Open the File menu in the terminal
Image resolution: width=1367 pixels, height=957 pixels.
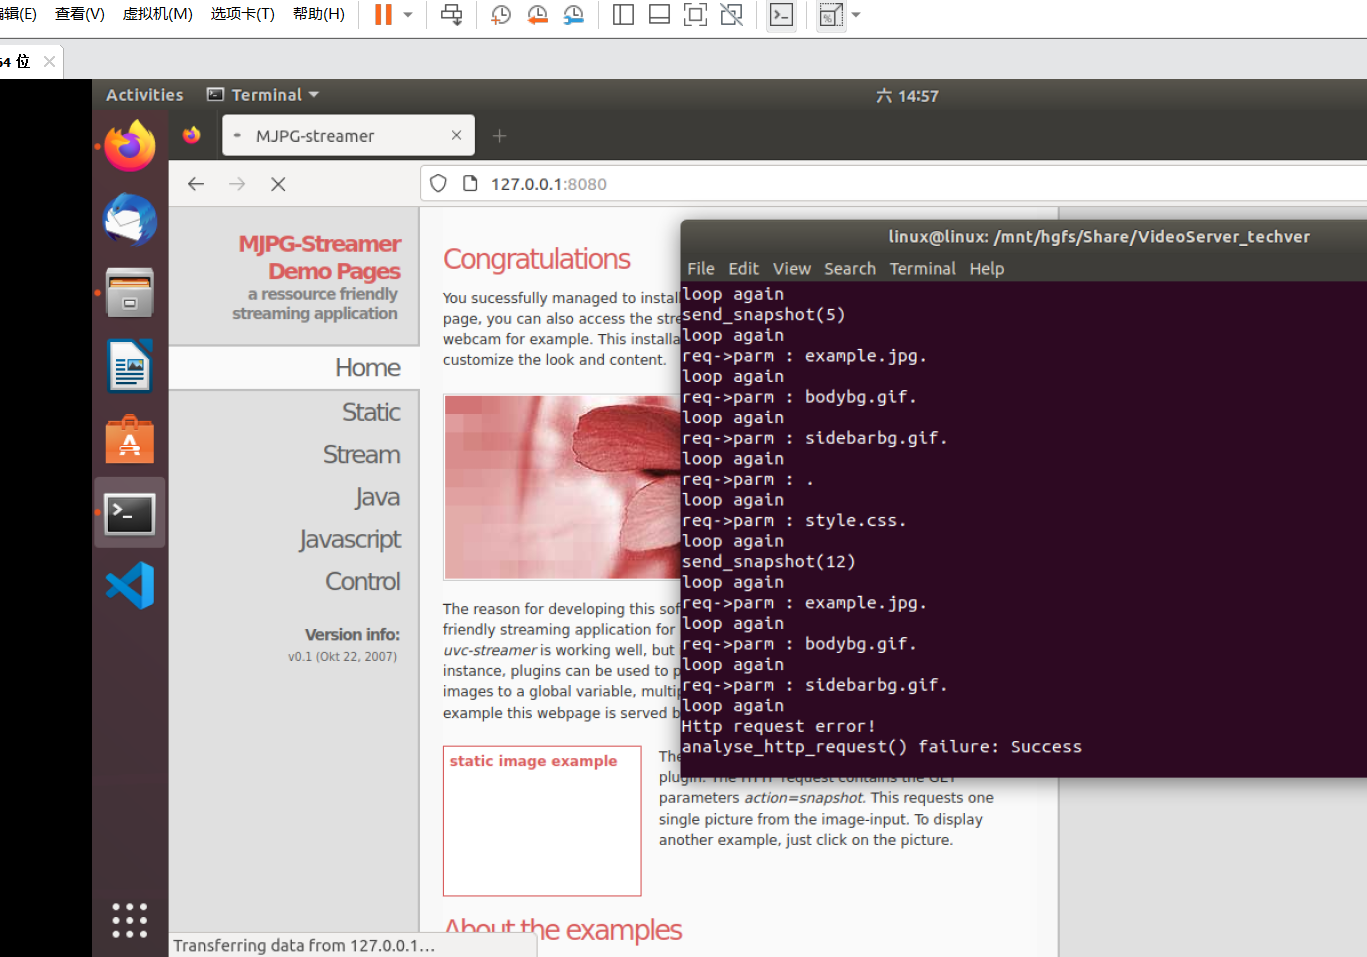[701, 269]
